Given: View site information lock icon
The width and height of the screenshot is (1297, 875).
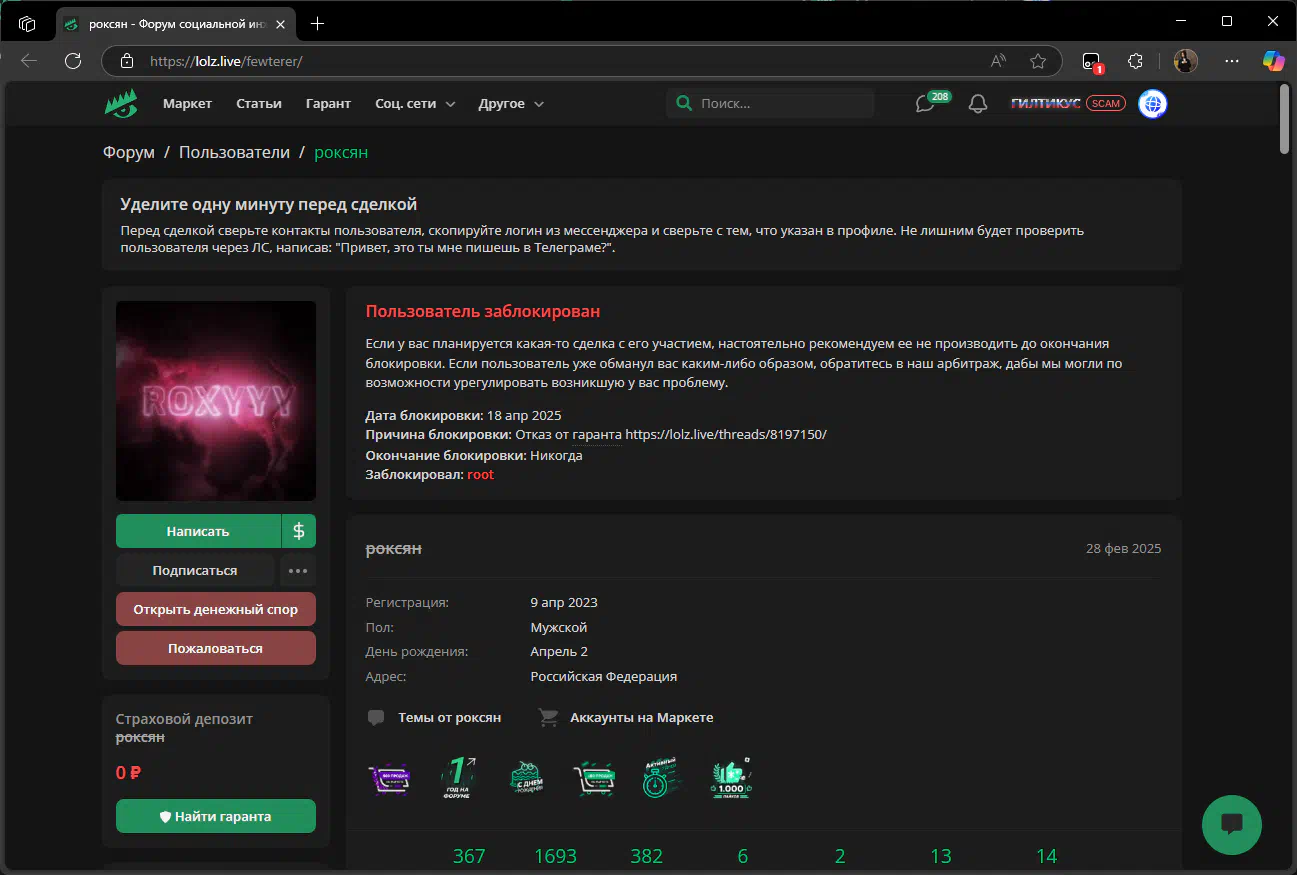Looking at the screenshot, I should point(126,61).
